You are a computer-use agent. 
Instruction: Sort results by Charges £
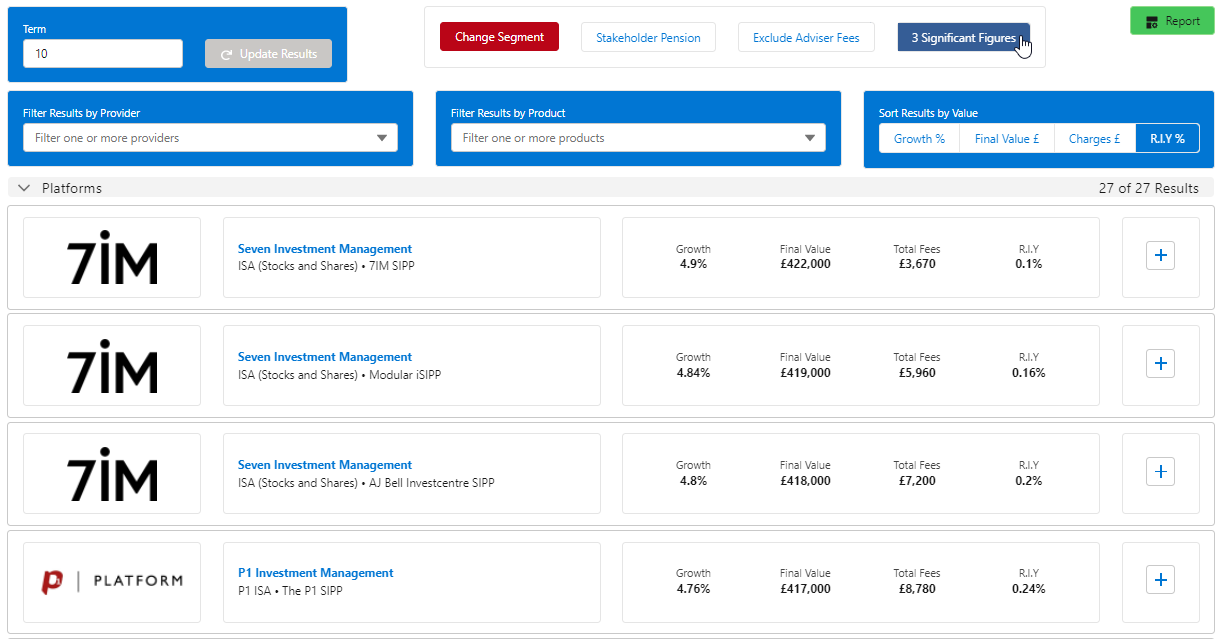tap(1095, 139)
